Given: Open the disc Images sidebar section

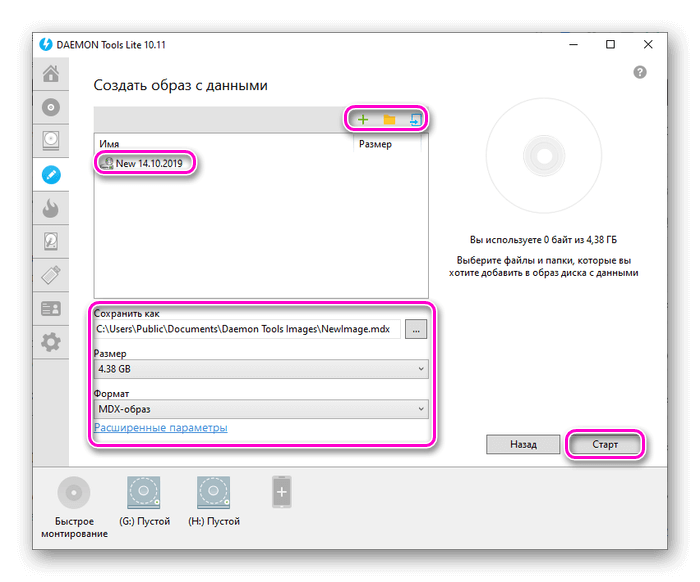Looking at the screenshot, I should point(51,107).
